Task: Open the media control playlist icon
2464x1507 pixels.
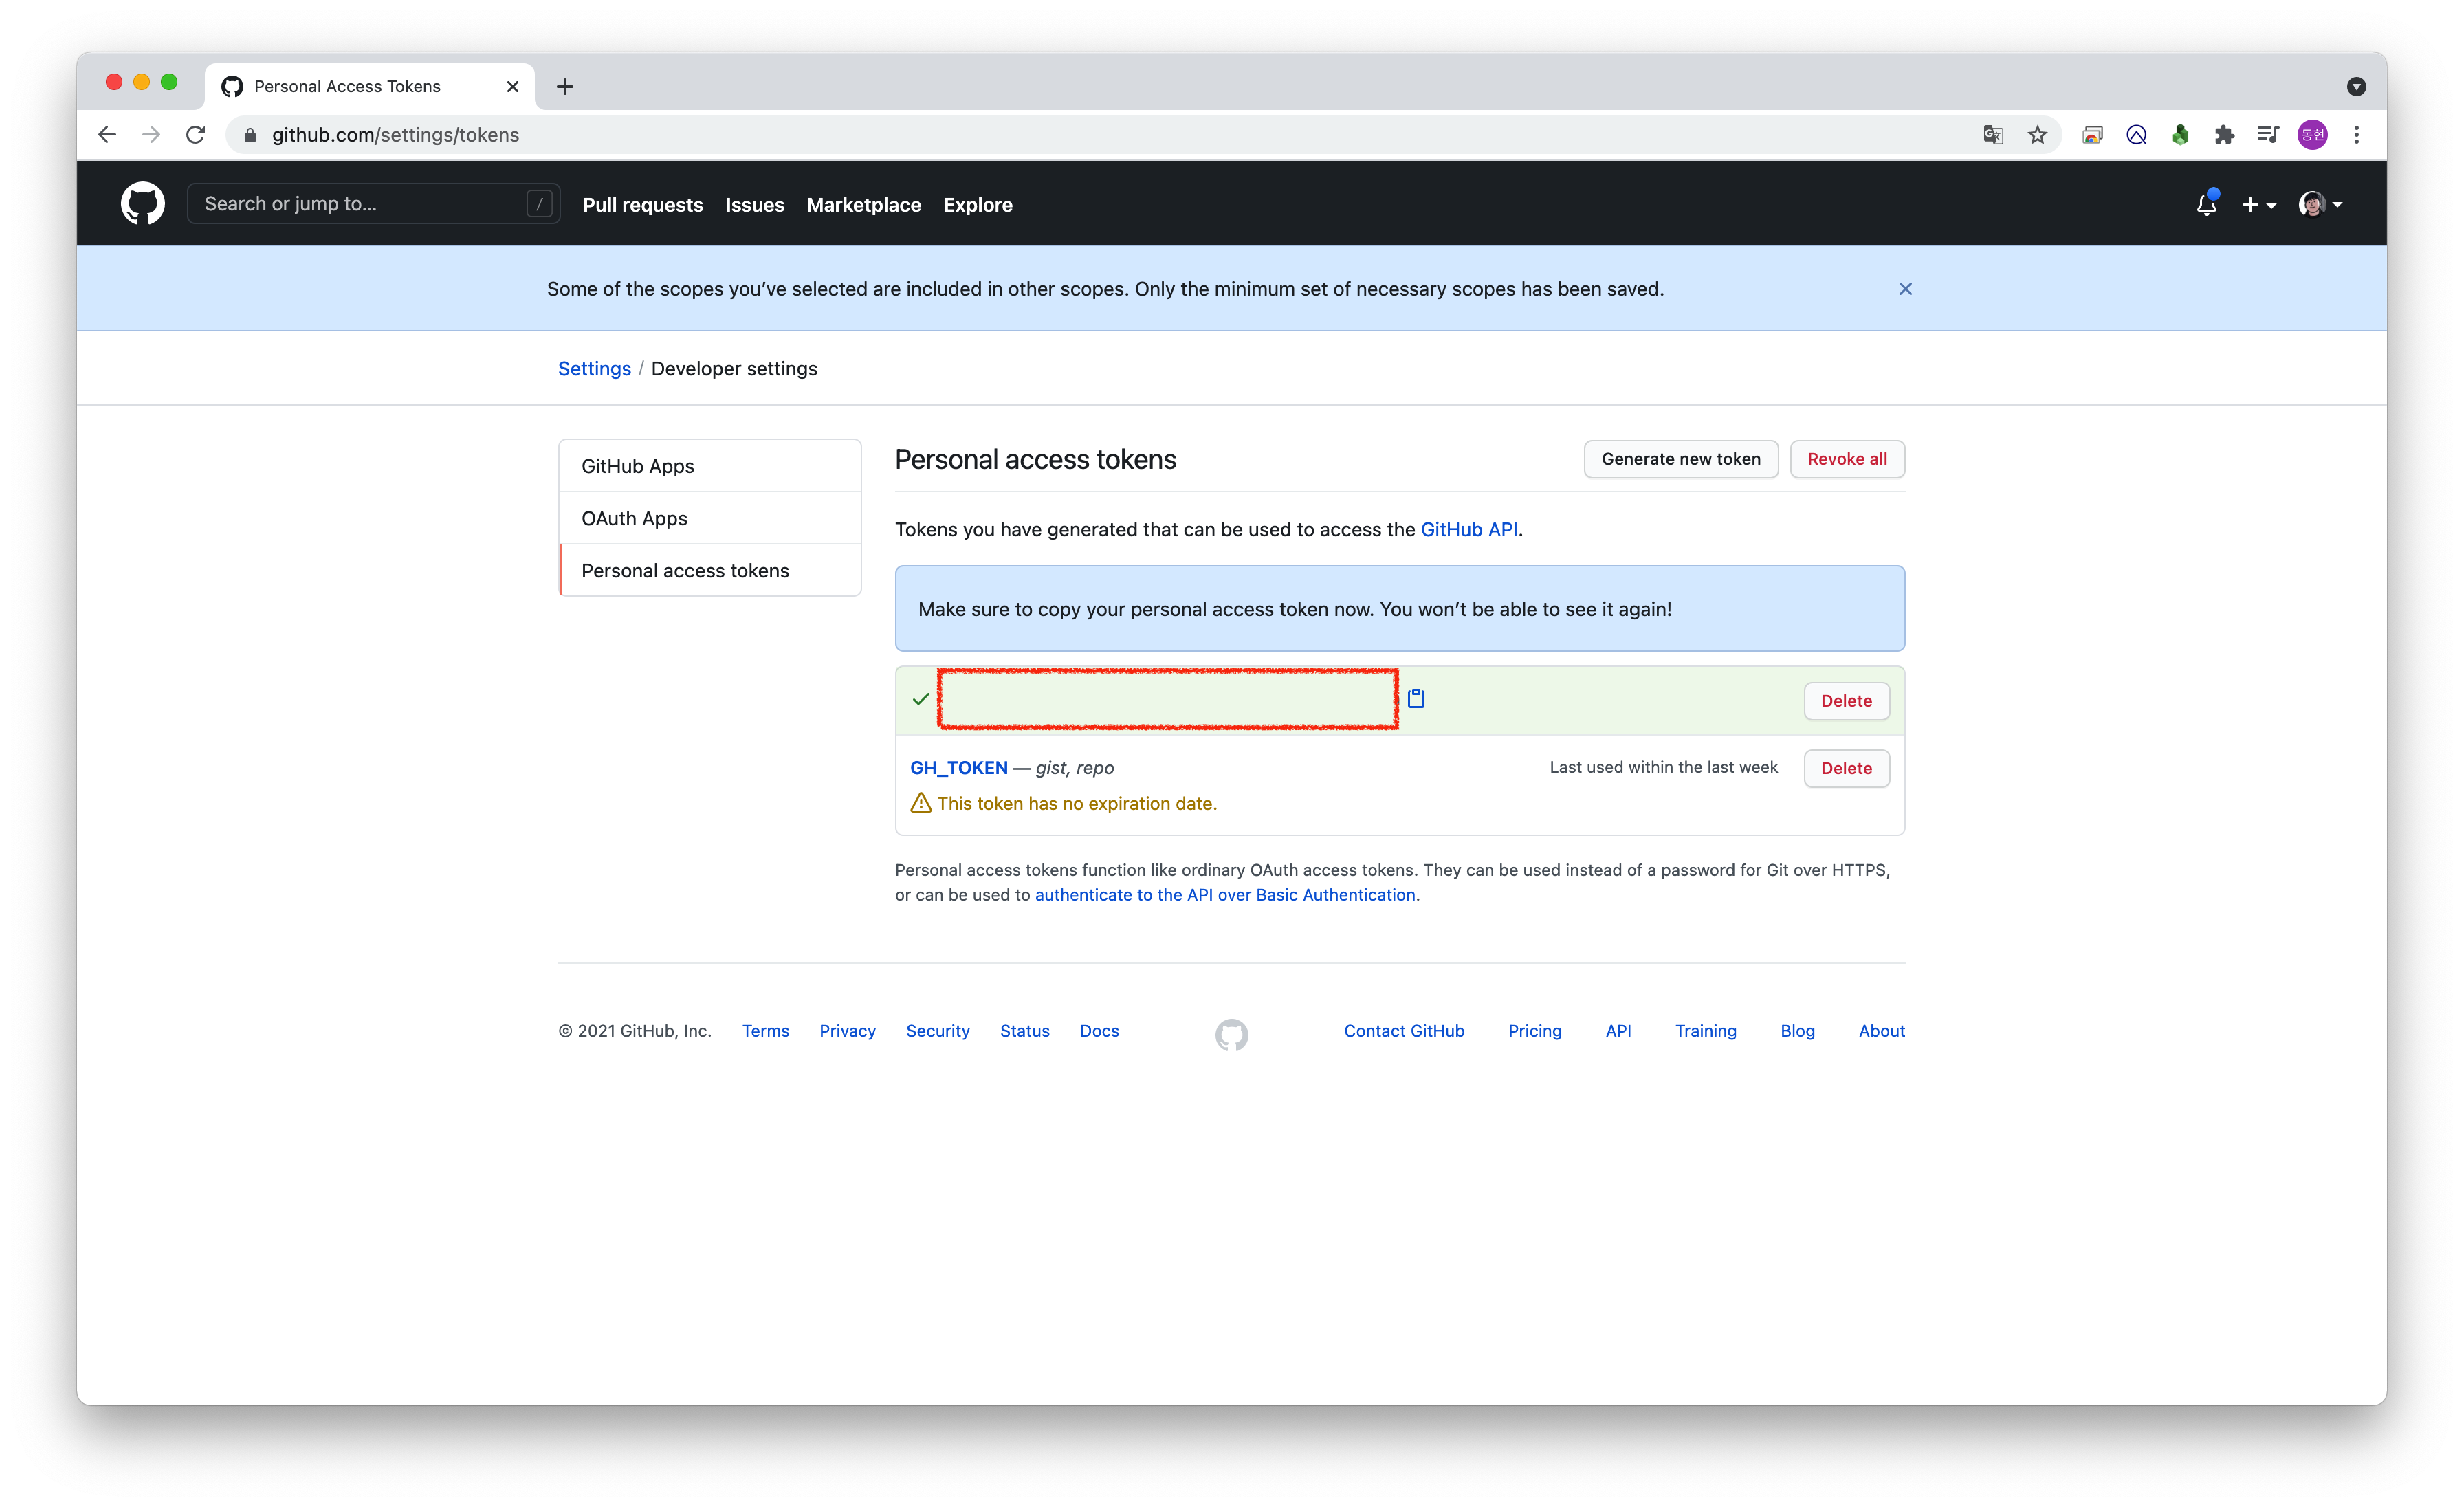Action: tap(2268, 135)
